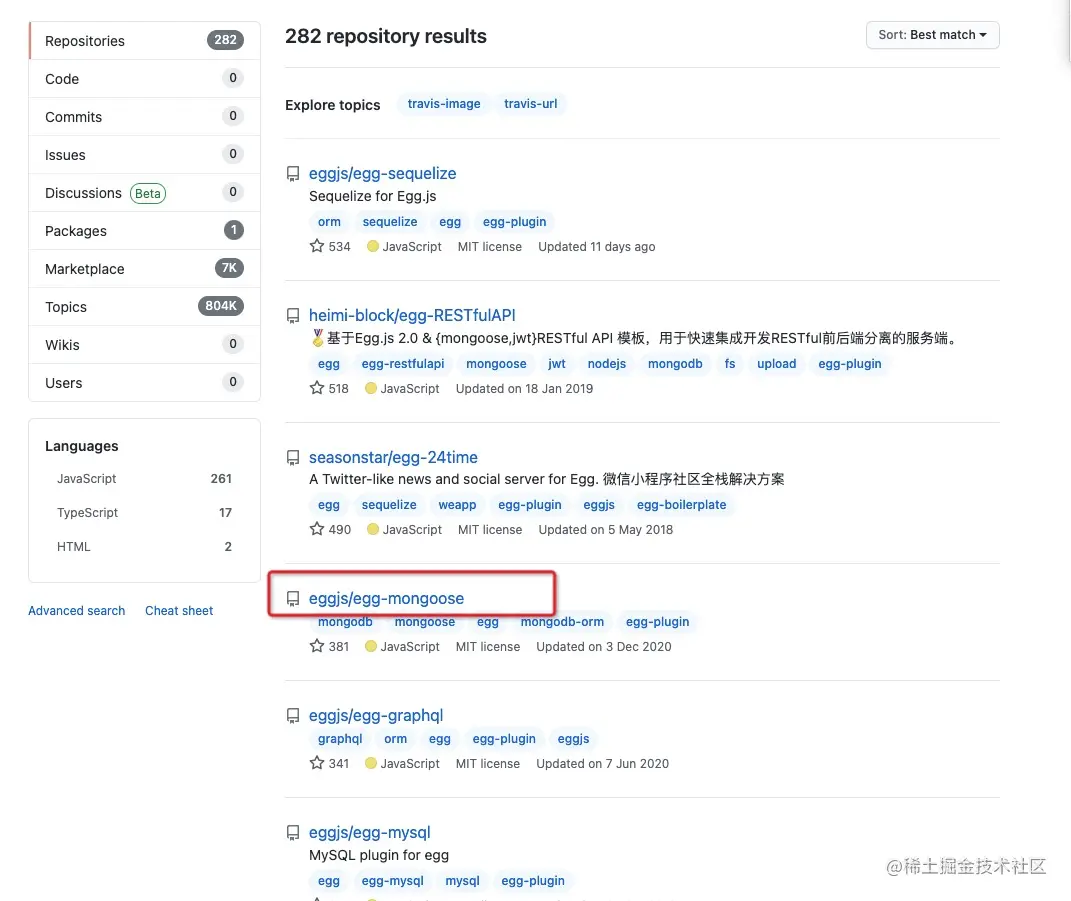Open eggjs/egg-sequelize repository
The image size is (1071, 901).
tap(382, 174)
